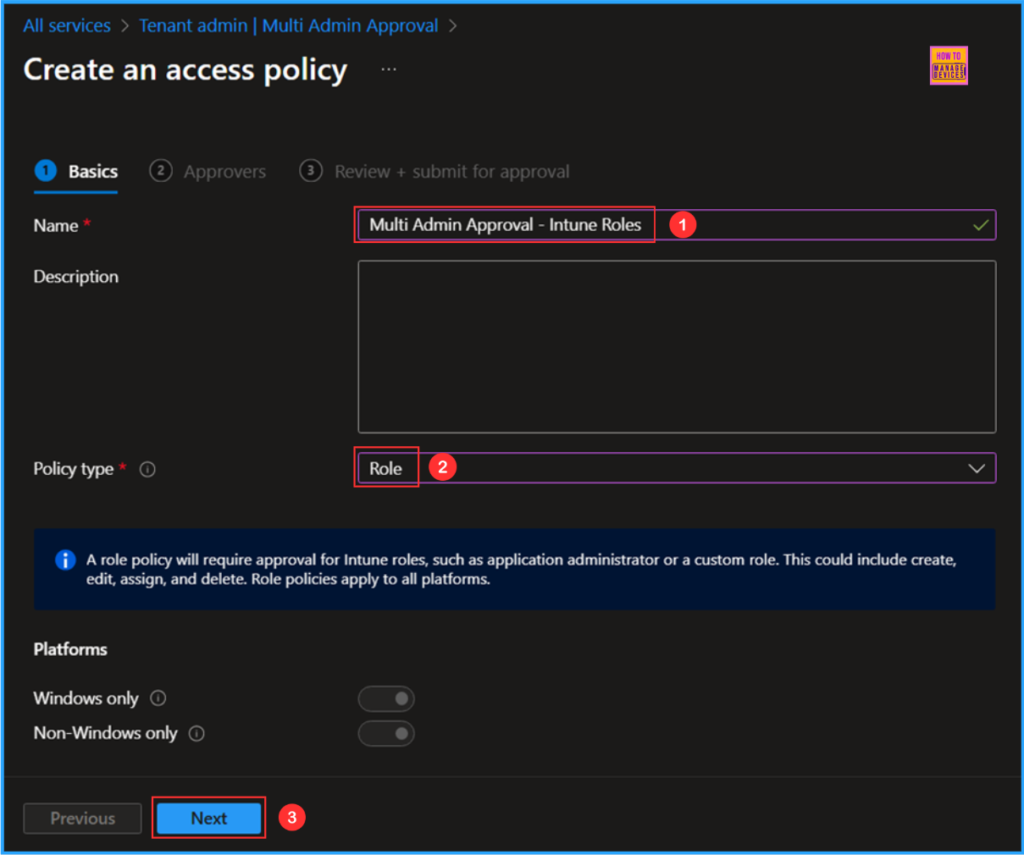
Task: Navigate to All services breadcrumb
Action: point(67,25)
